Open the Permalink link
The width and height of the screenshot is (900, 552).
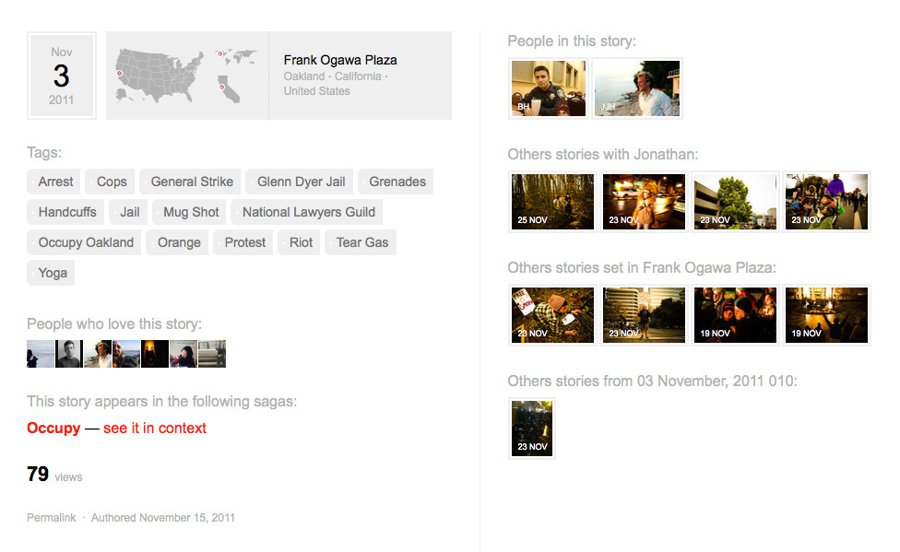(51, 518)
